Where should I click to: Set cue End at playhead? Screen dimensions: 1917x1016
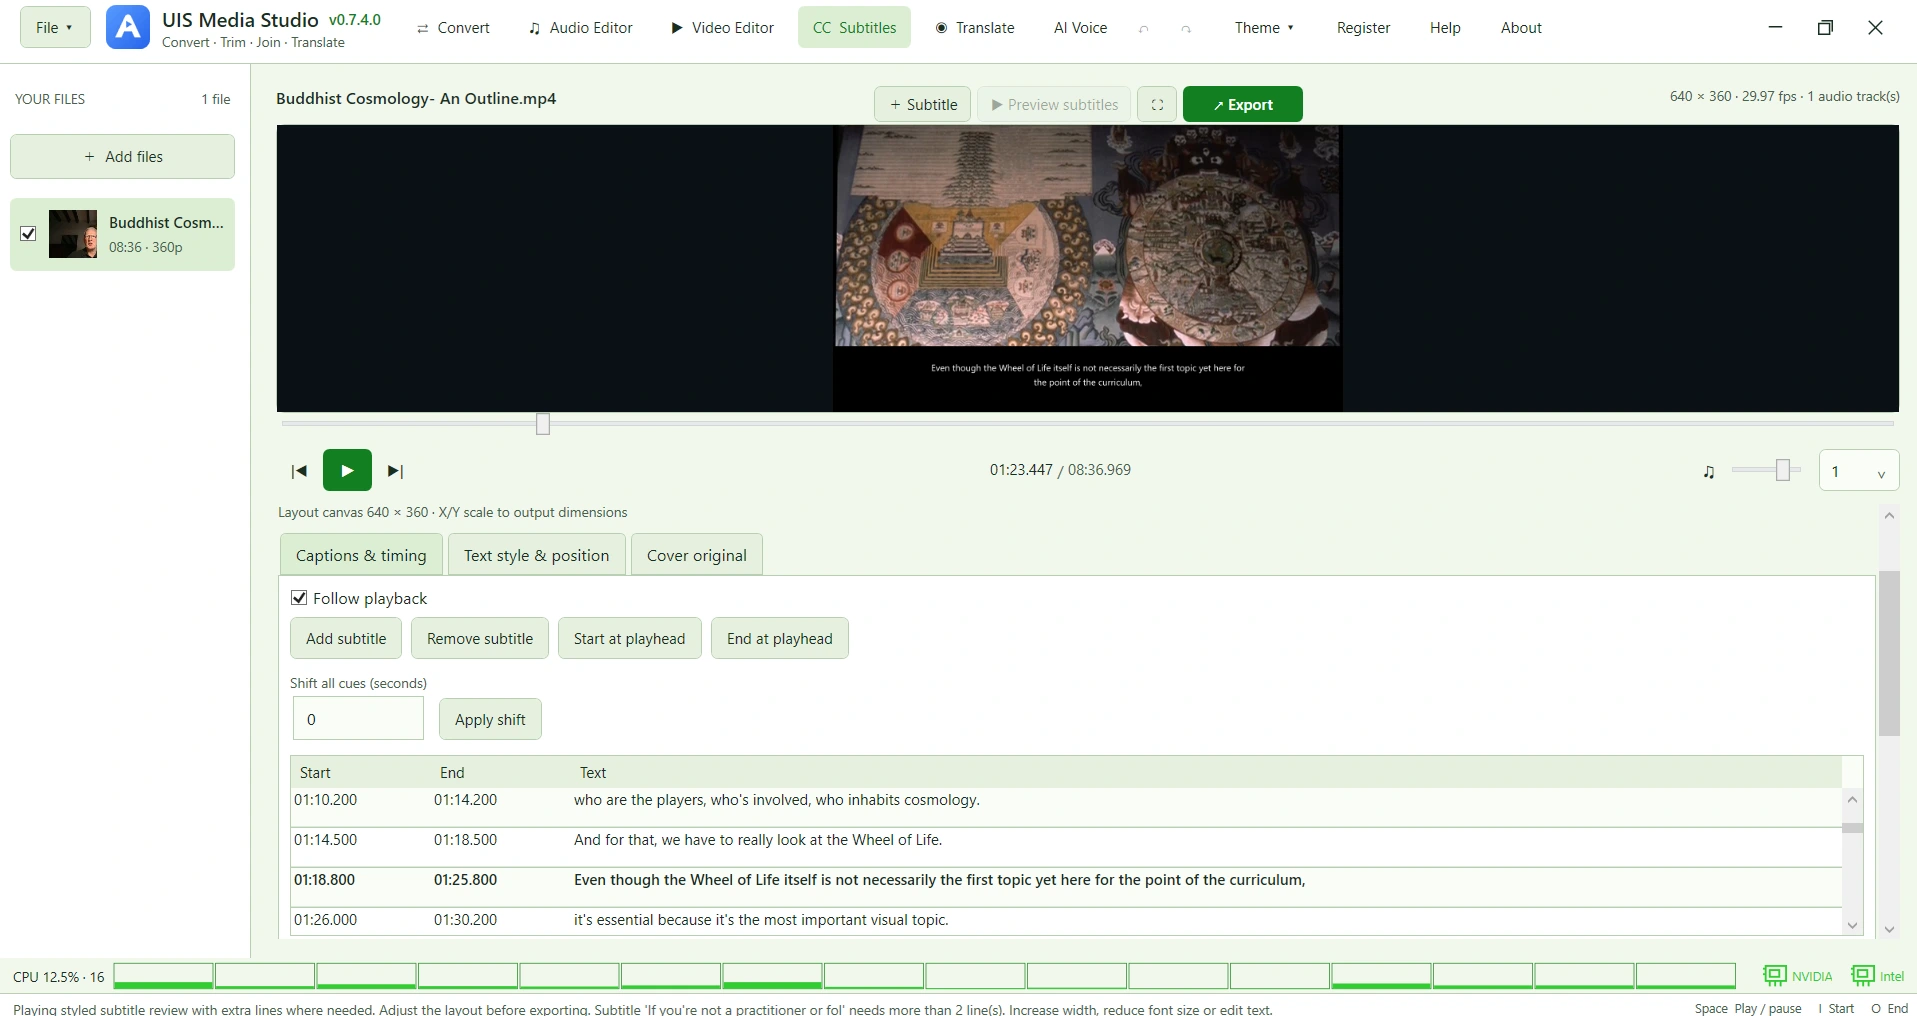point(780,639)
